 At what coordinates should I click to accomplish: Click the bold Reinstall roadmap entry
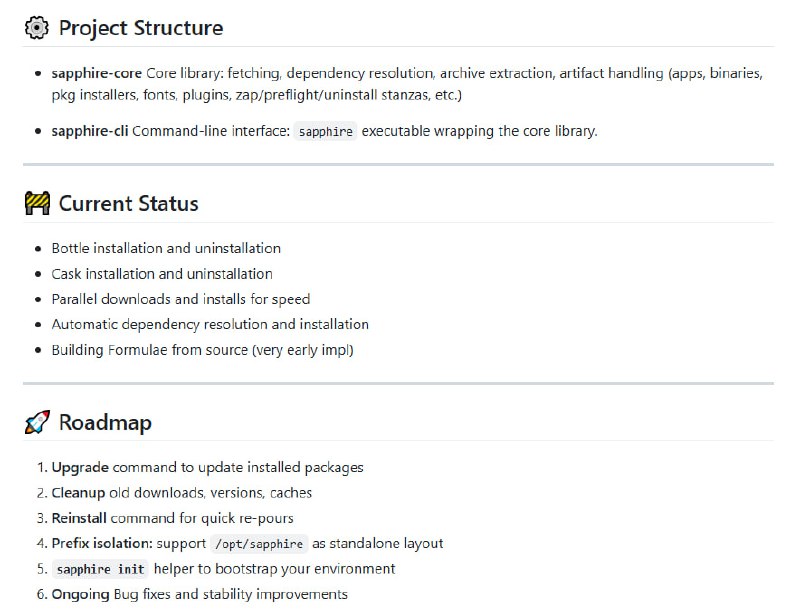80,518
